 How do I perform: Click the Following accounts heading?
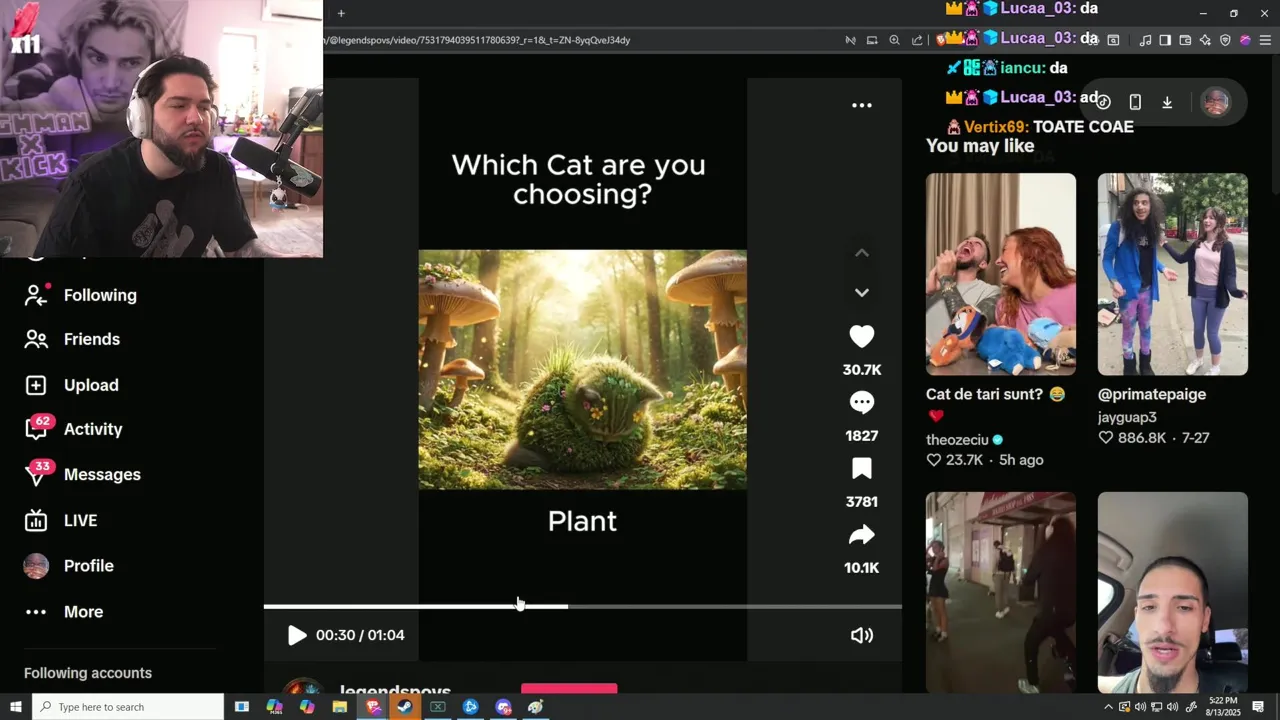88,673
